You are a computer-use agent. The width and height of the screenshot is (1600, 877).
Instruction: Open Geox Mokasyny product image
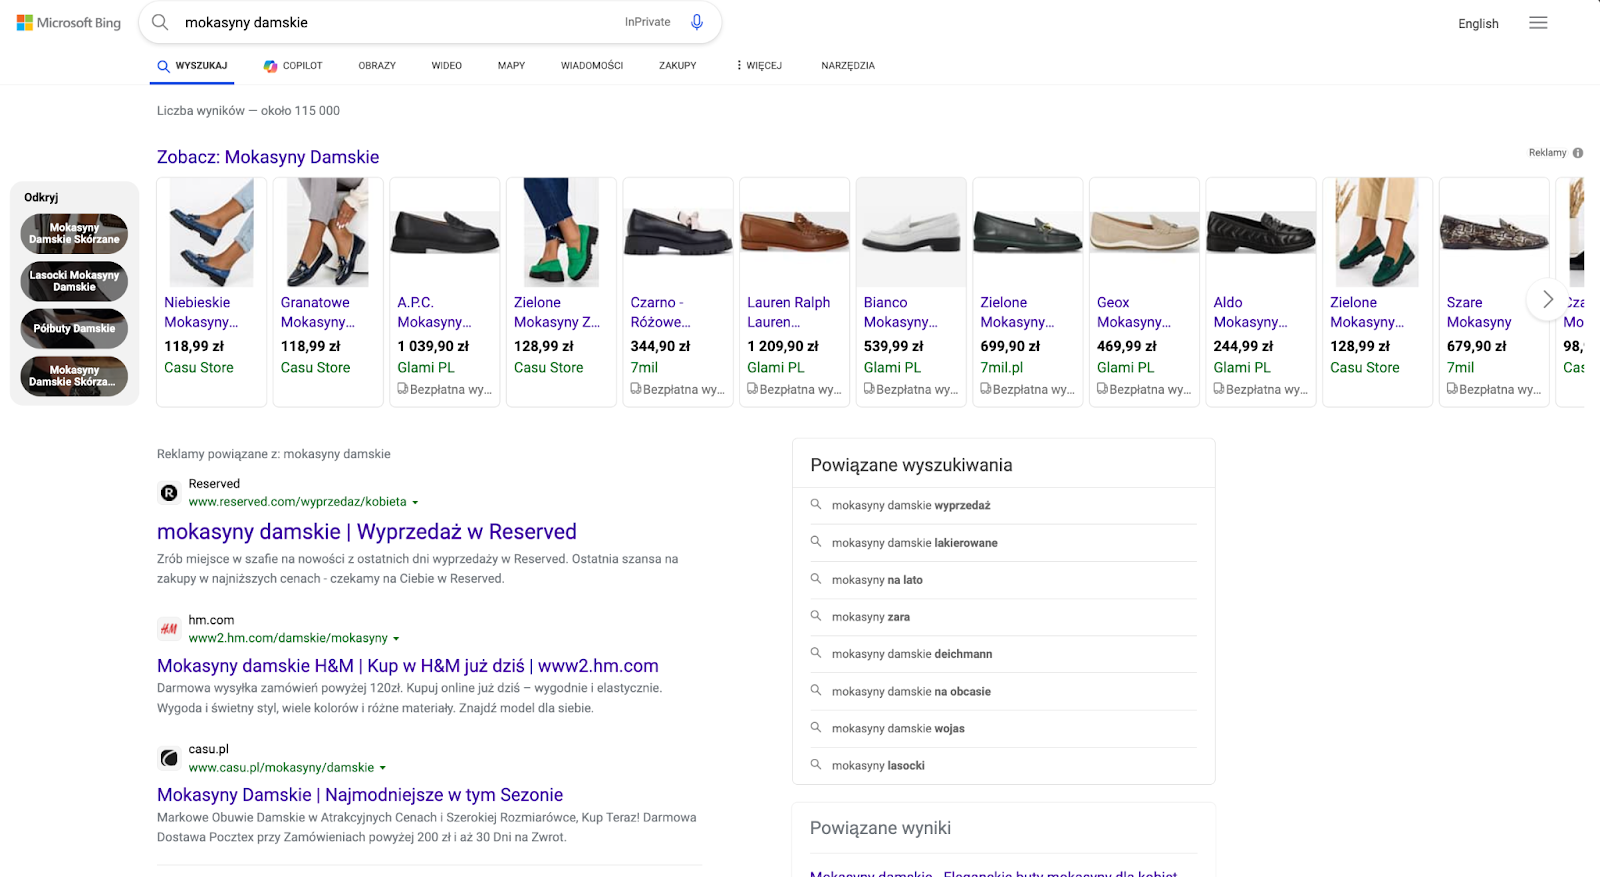pos(1144,233)
